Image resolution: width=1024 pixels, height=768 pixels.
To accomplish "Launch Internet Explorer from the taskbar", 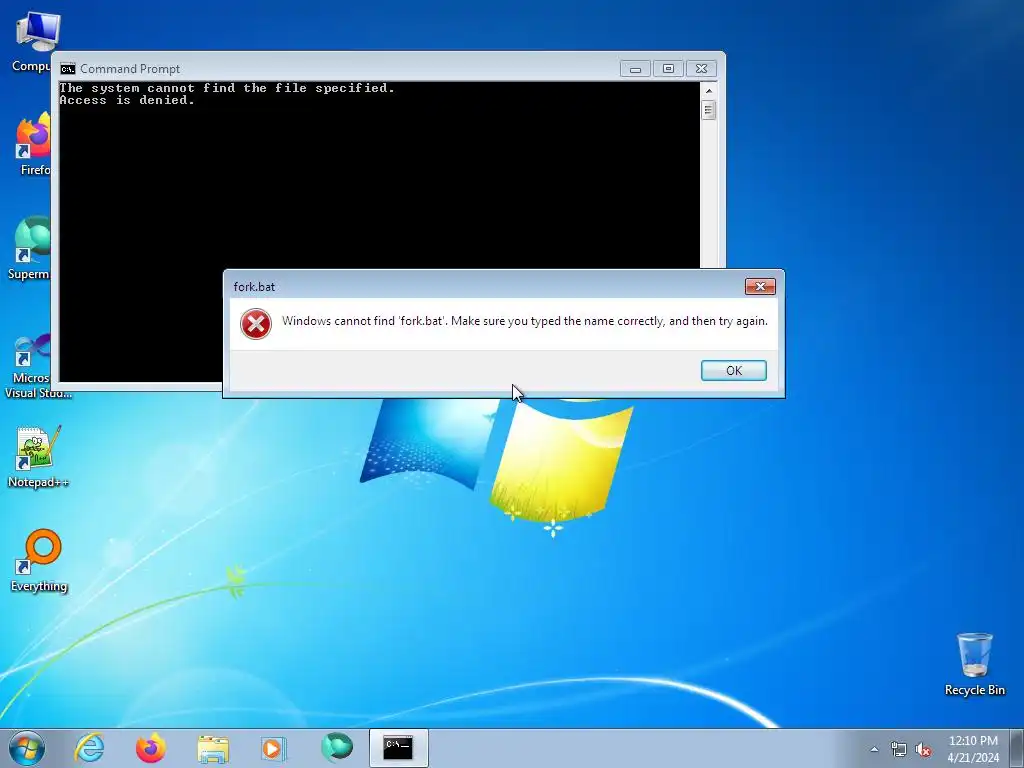I will coord(89,748).
